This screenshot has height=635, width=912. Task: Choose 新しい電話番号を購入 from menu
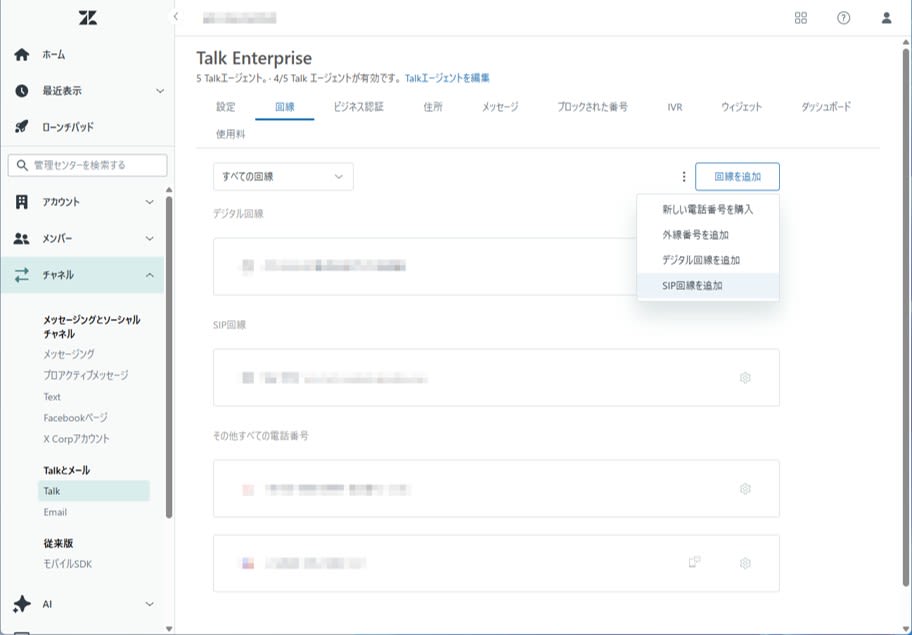point(708,209)
